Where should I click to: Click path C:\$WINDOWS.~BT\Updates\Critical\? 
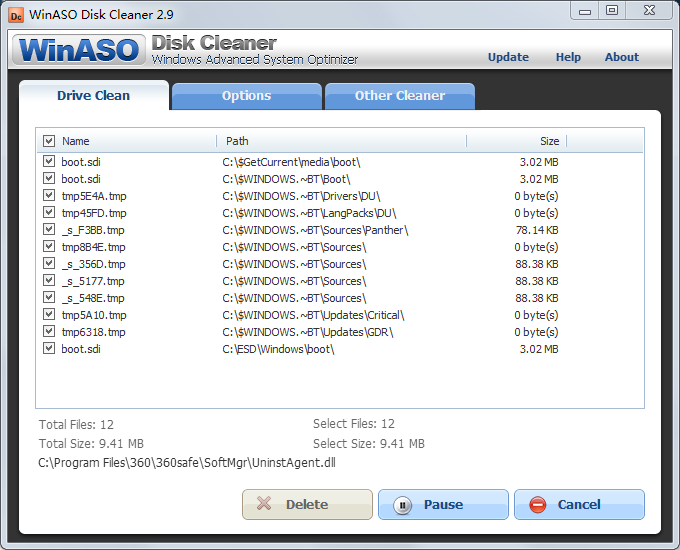click(314, 315)
